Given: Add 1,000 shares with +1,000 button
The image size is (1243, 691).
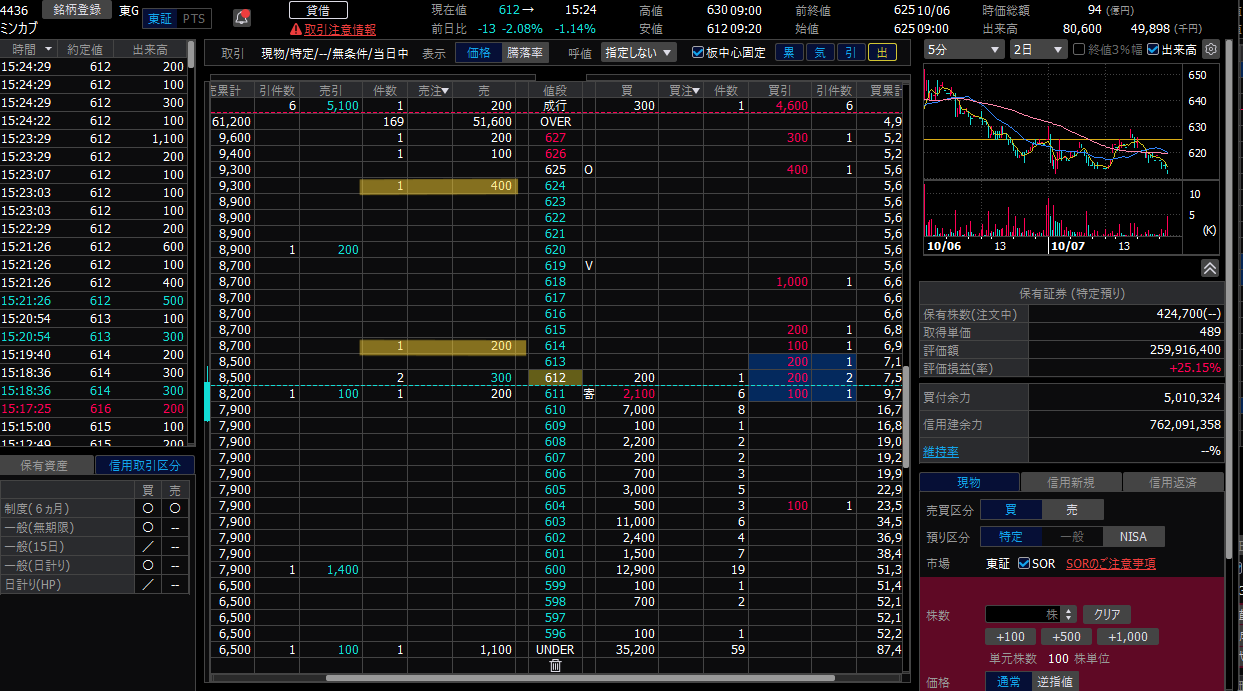Looking at the screenshot, I should (x=1128, y=637).
